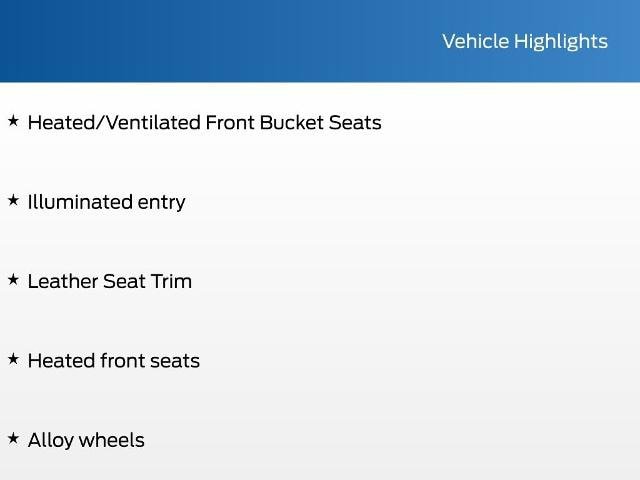
Task: Click the word wheels in the last highlight
Action: [x=111, y=440]
